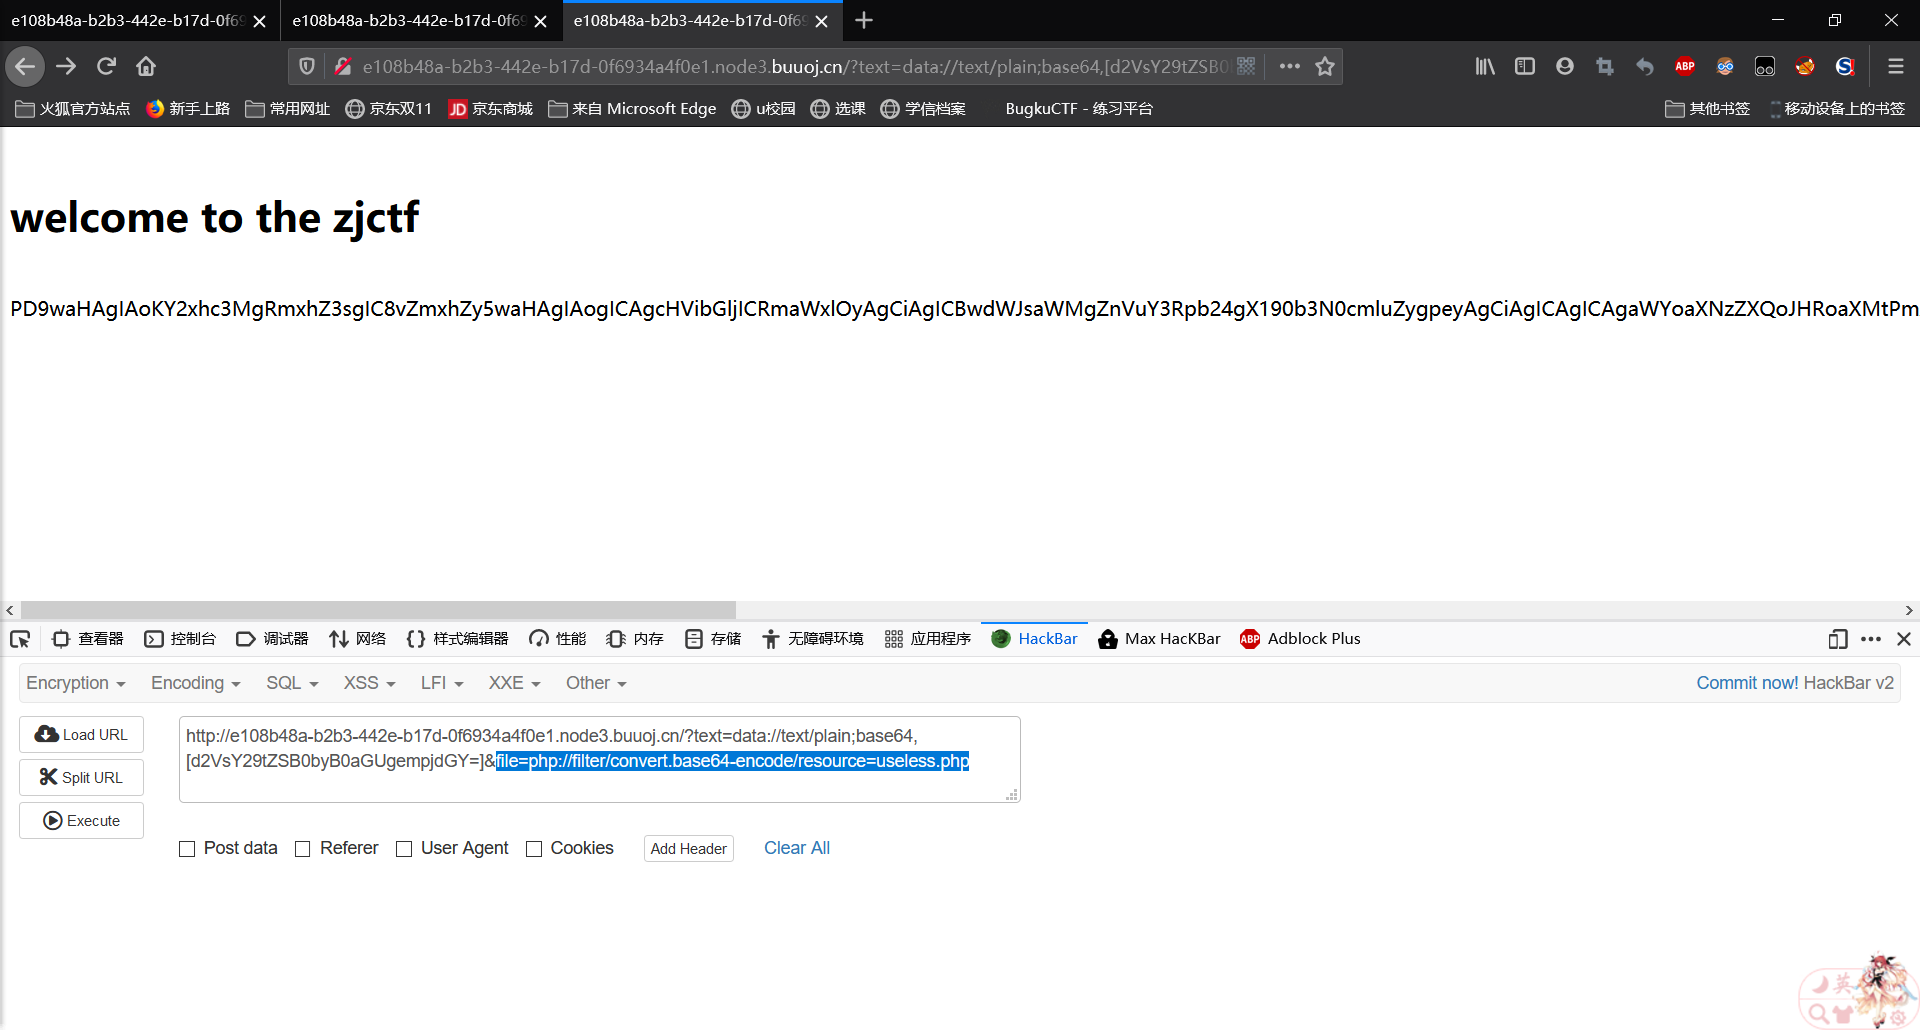The height and width of the screenshot is (1030, 1920).
Task: Open the 应用程序 application tab
Action: click(x=928, y=639)
